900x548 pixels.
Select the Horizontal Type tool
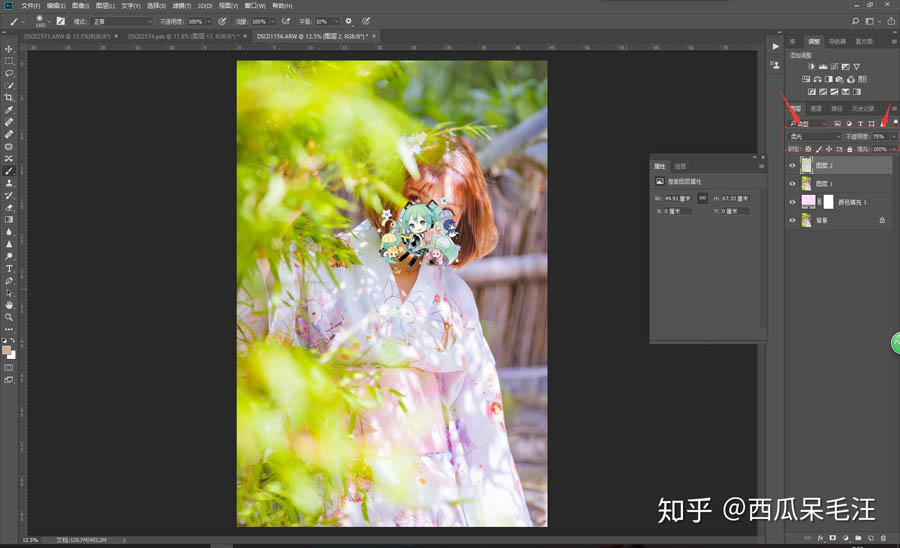click(x=9, y=268)
